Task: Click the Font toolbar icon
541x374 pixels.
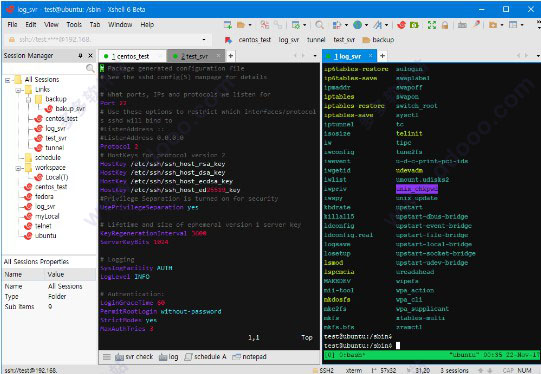Action: point(378,25)
